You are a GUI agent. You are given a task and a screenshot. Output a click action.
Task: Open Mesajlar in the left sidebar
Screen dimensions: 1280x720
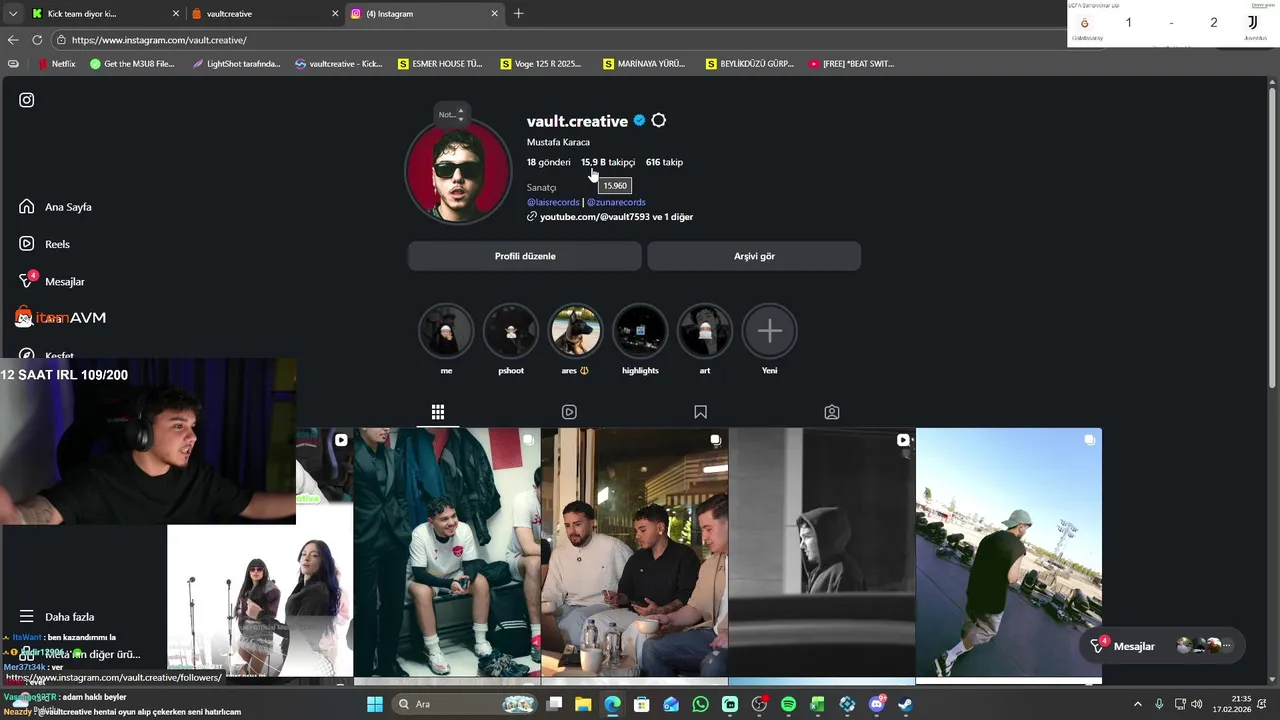click(x=52, y=281)
